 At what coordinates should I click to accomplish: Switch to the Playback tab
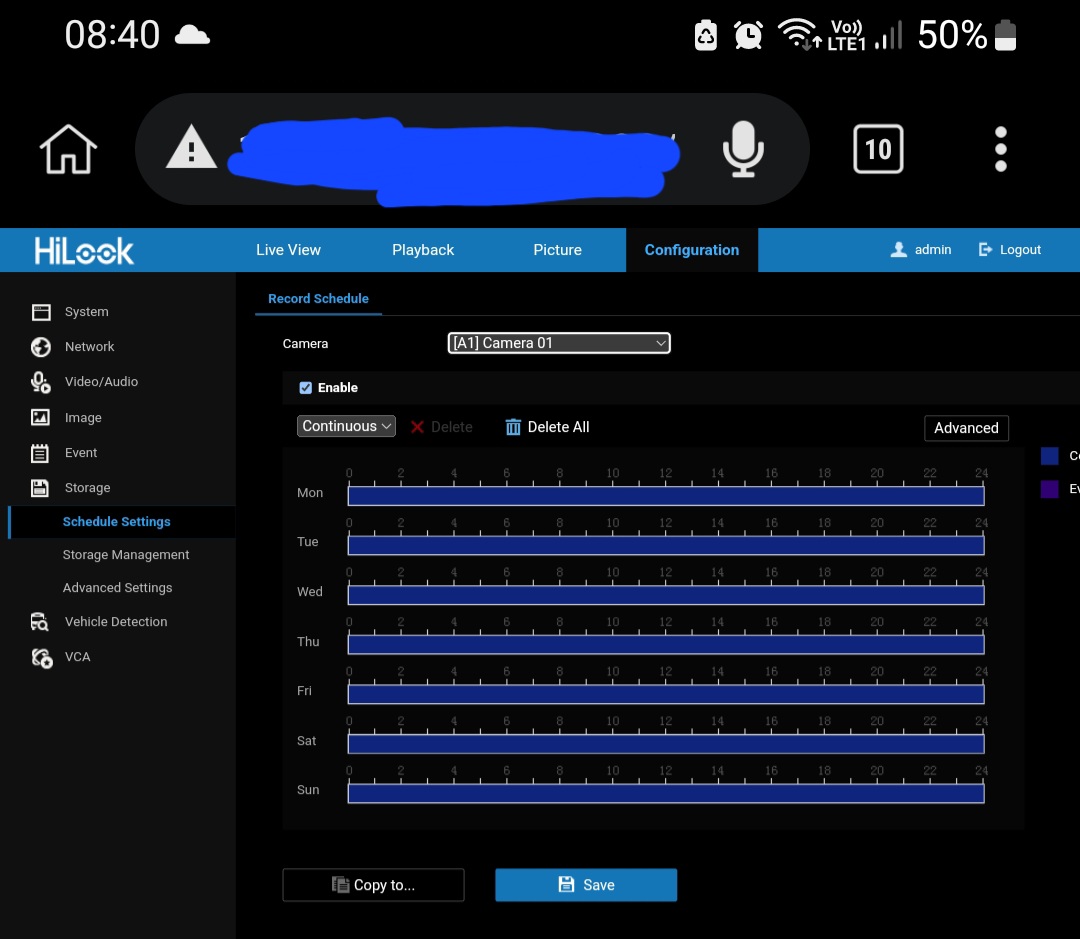pos(422,250)
